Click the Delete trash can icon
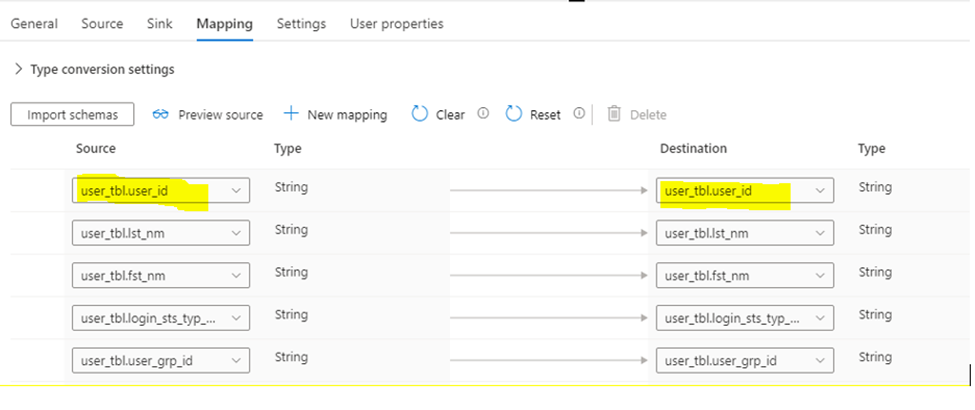Image resolution: width=975 pixels, height=410 pixels. [614, 114]
